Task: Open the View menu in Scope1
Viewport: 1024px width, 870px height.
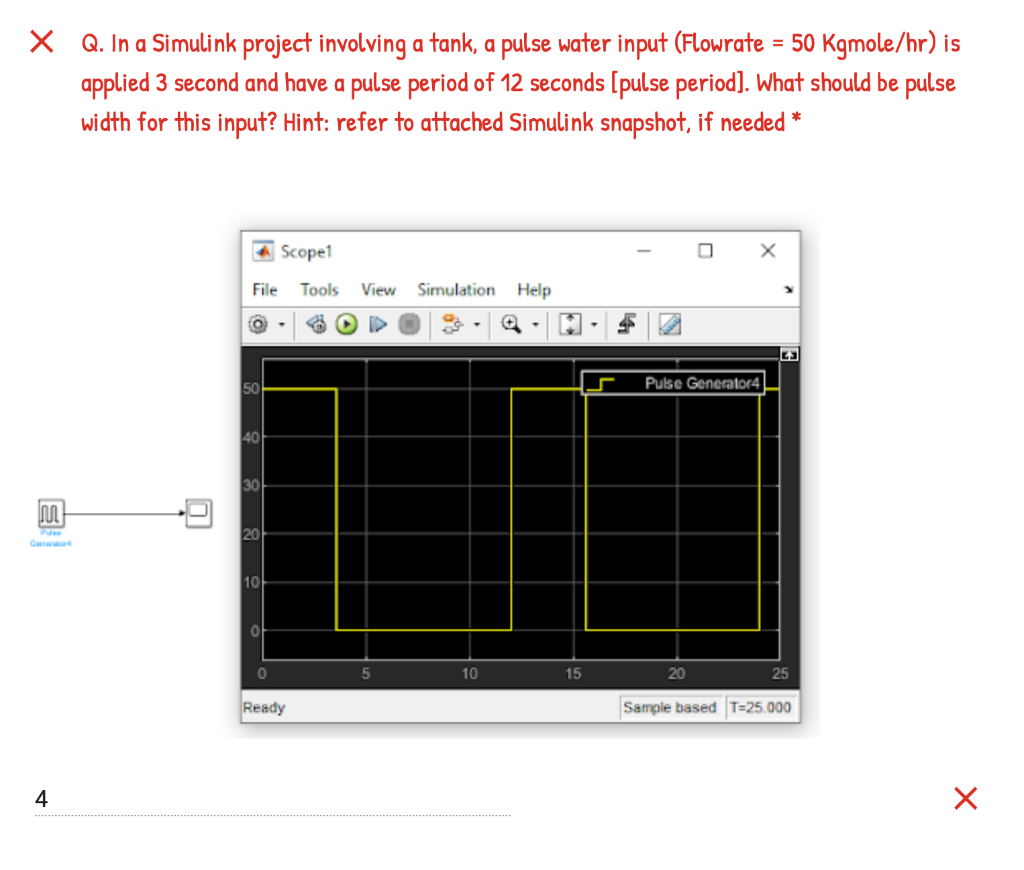Action: click(x=379, y=289)
